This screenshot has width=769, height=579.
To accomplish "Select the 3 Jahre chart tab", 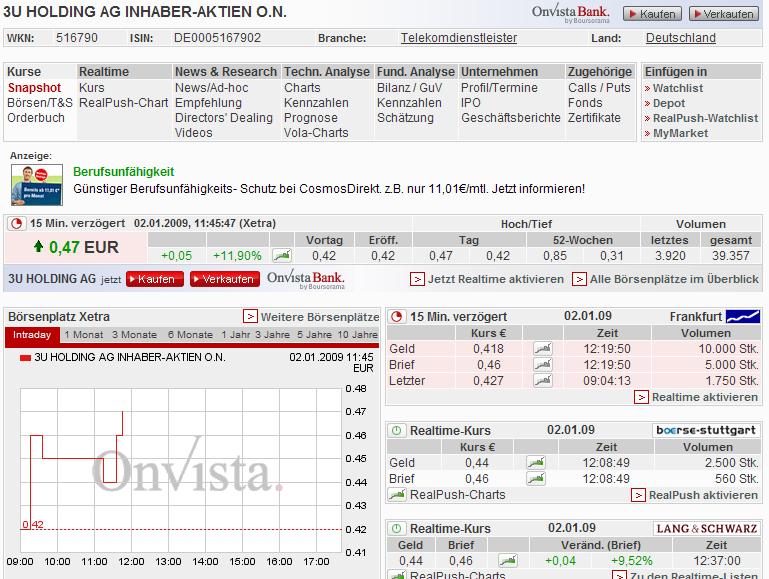I will (275, 335).
